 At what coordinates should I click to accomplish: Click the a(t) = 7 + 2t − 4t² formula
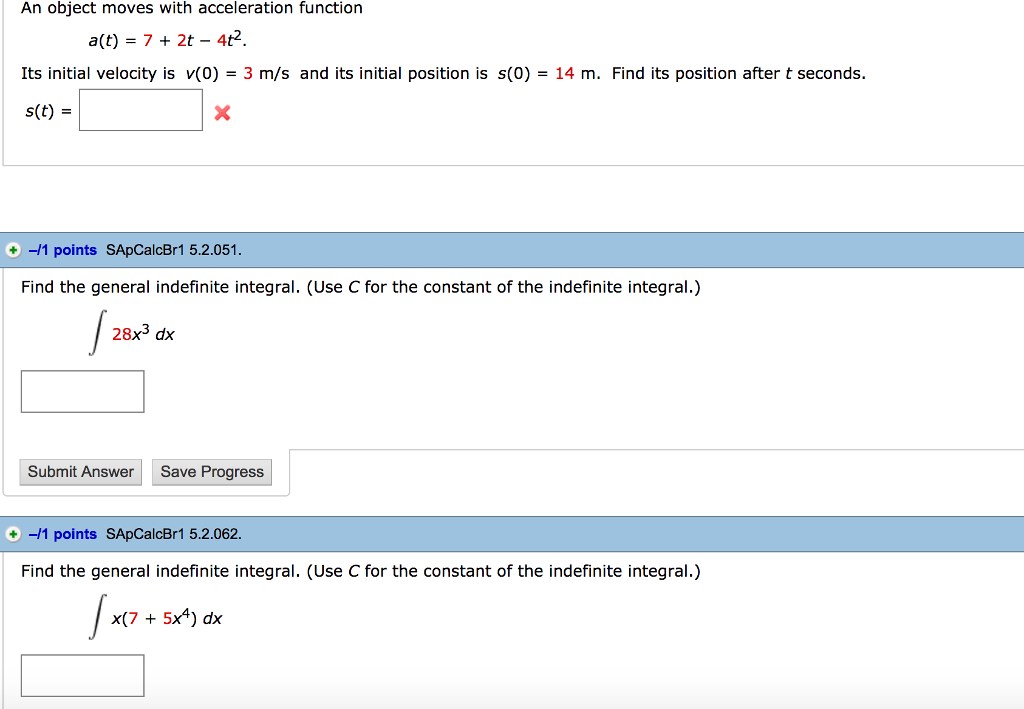[166, 41]
